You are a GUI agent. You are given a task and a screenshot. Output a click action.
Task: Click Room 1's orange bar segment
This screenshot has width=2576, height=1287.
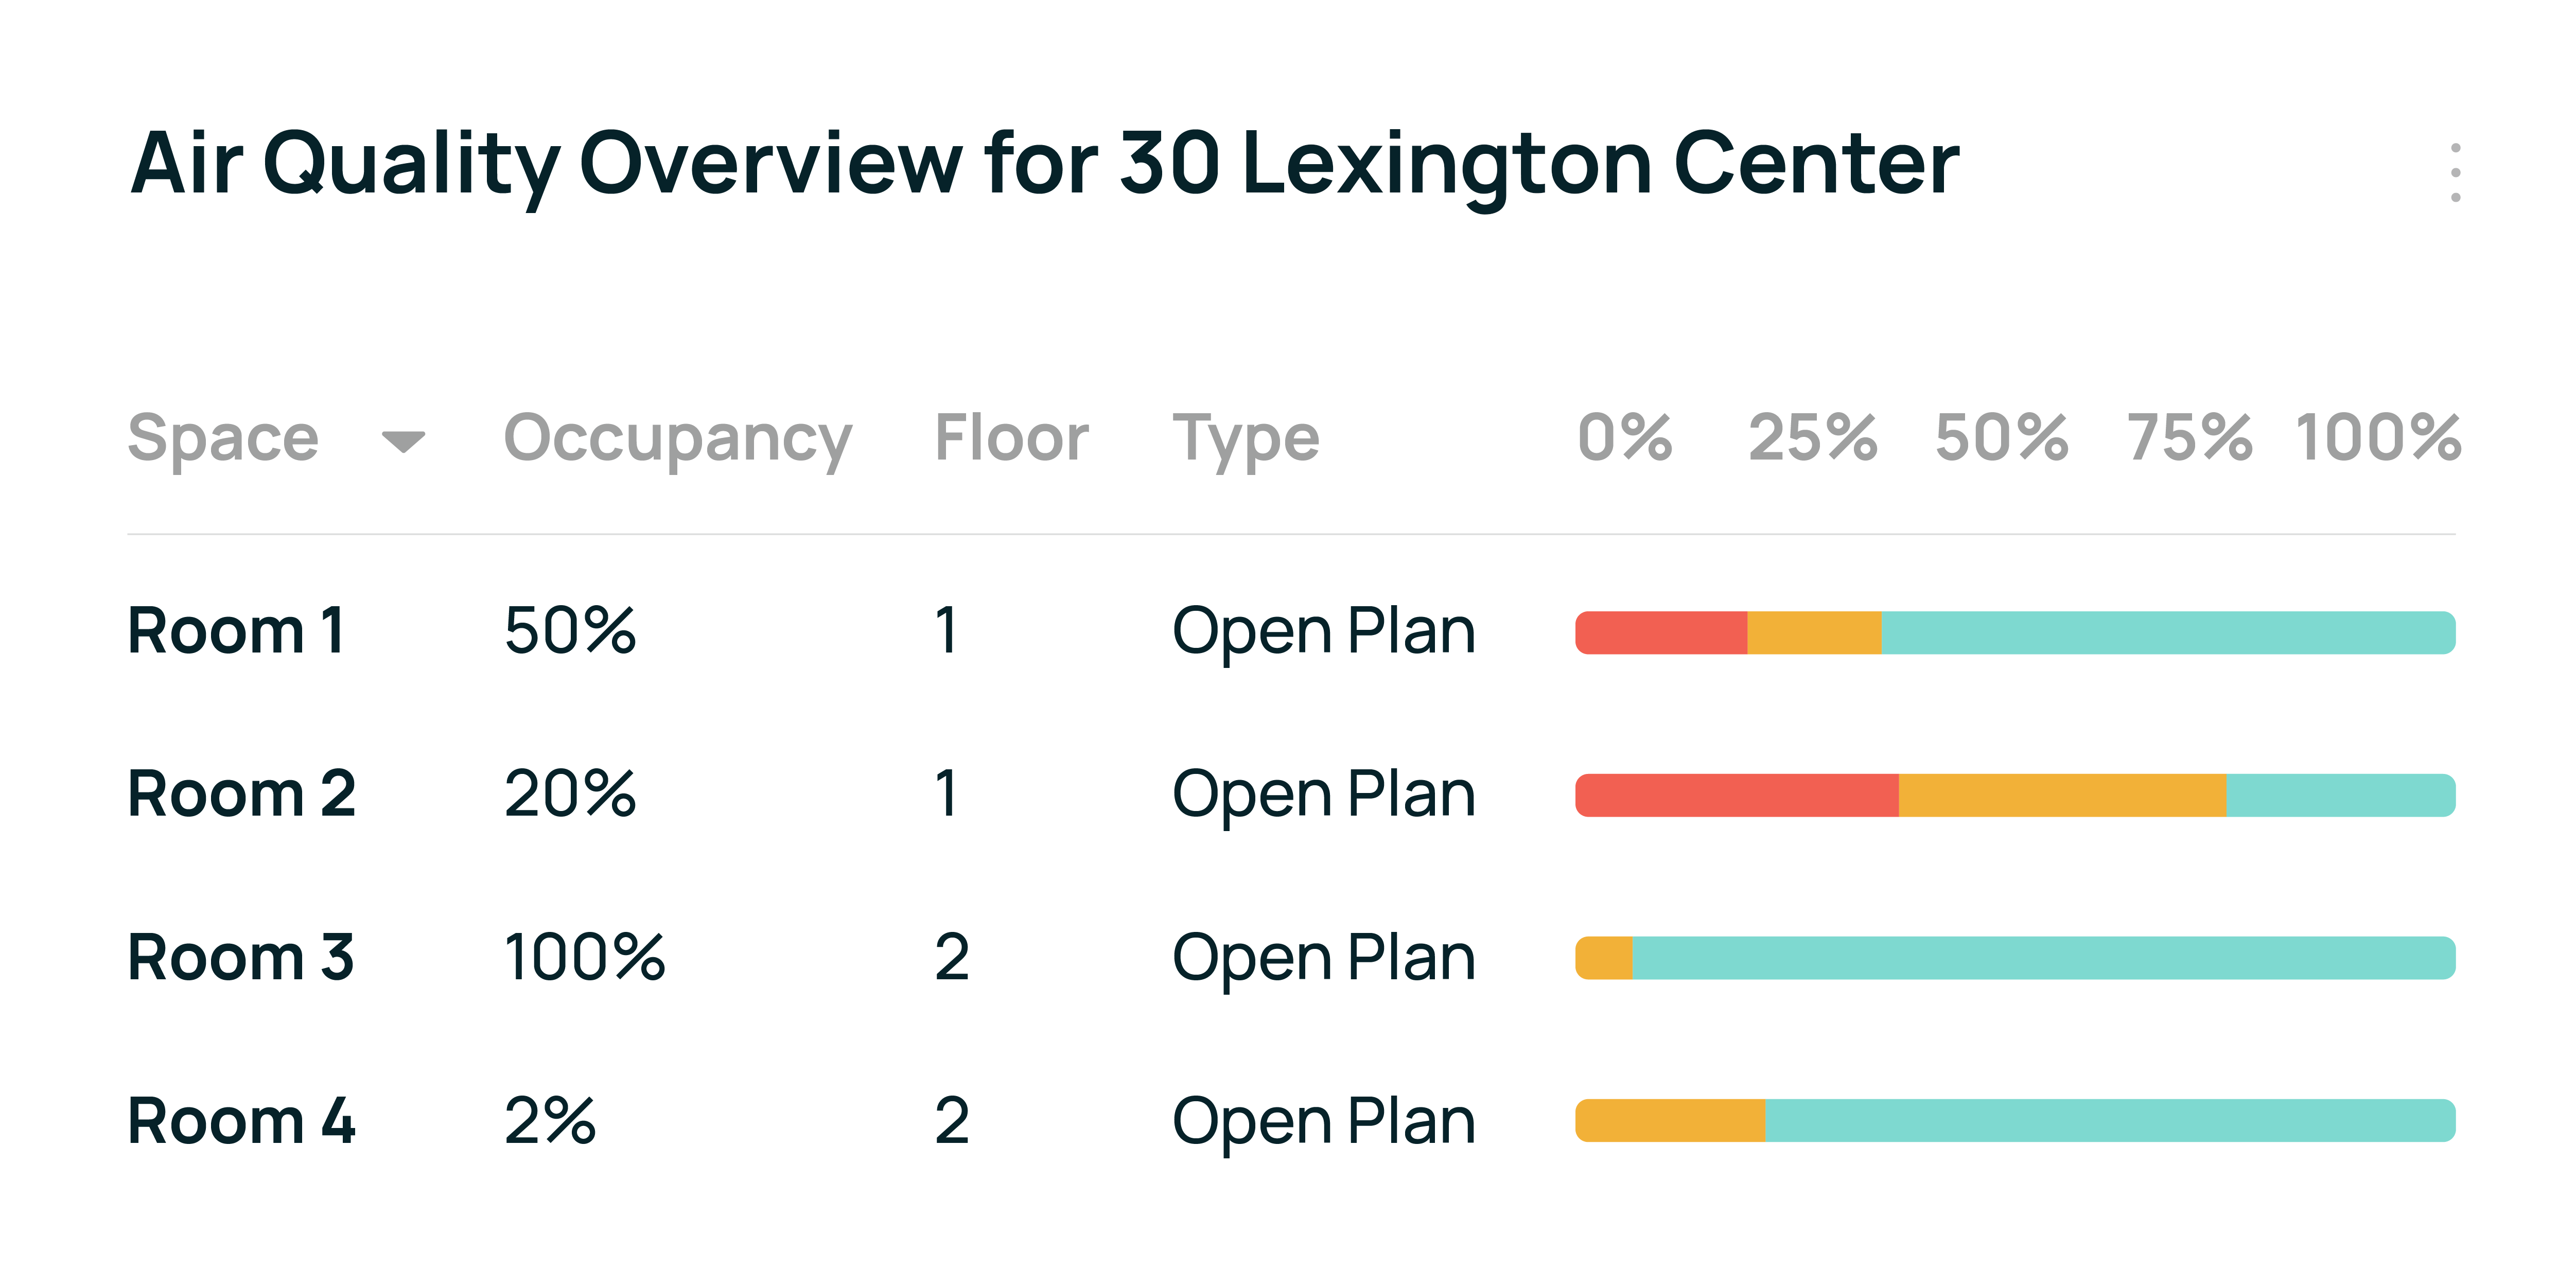coord(1814,633)
